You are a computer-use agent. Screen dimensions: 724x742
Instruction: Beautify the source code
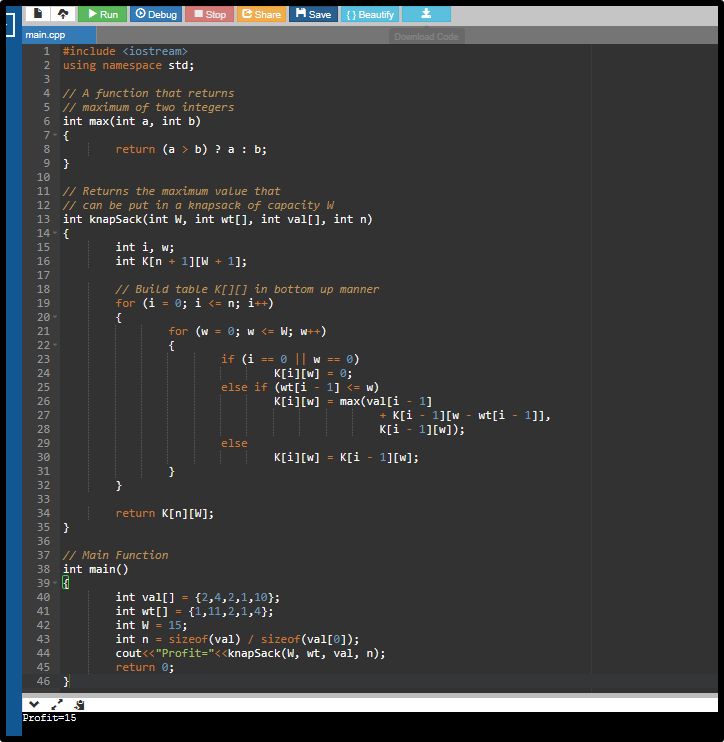[x=370, y=14]
